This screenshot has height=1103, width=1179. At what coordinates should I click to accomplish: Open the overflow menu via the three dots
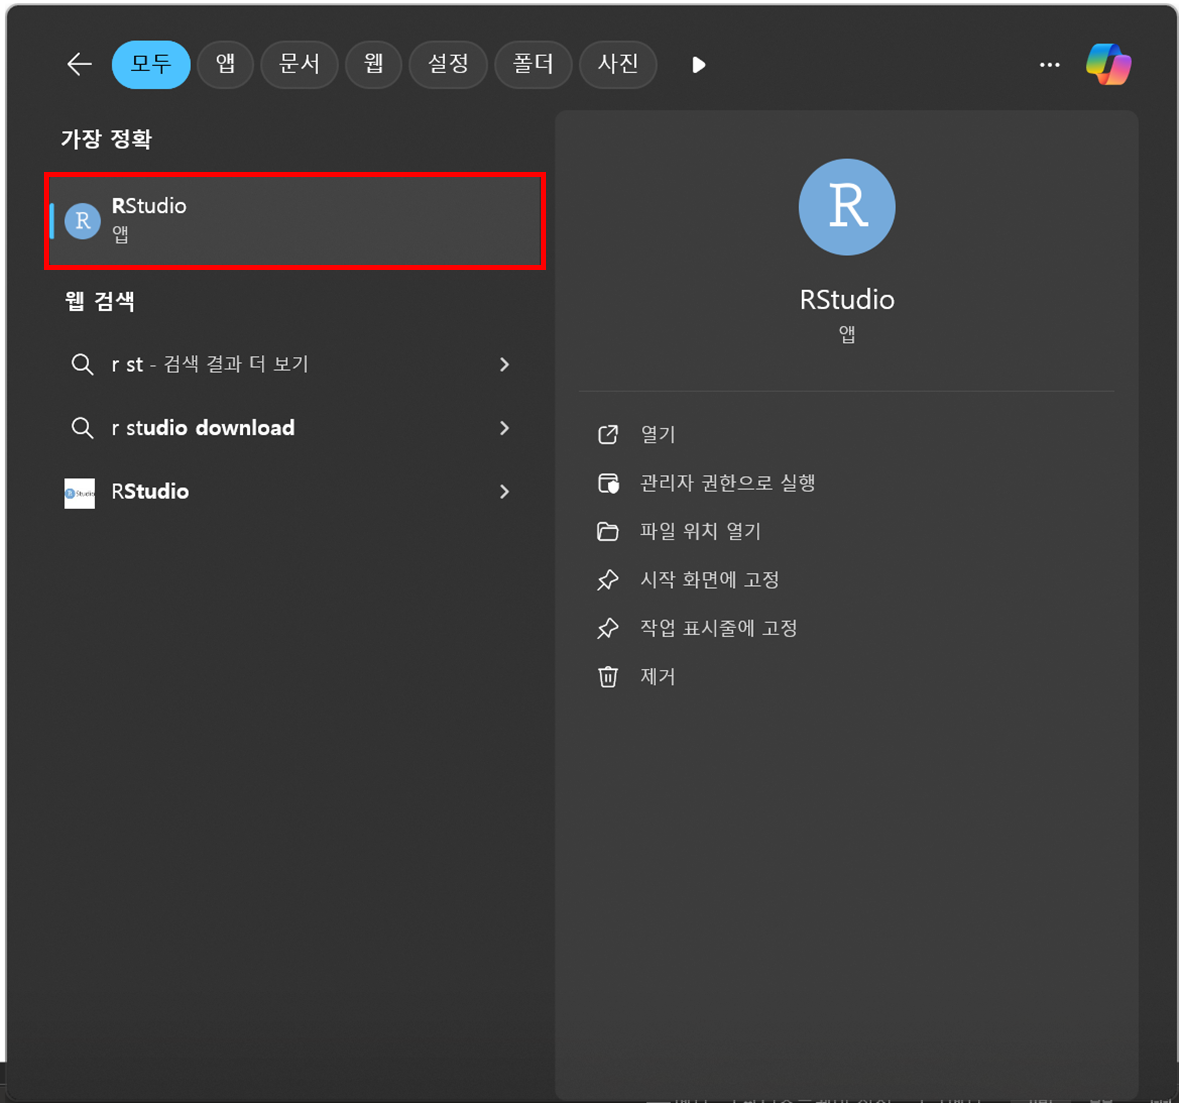[1049, 64]
